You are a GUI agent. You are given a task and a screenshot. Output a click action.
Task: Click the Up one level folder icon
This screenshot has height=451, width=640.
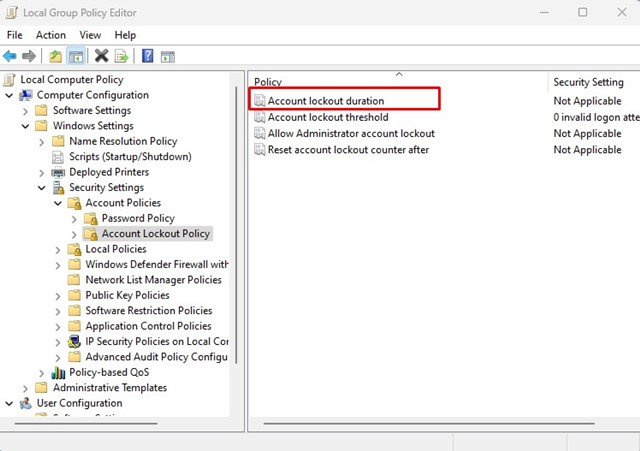pyautogui.click(x=56, y=56)
